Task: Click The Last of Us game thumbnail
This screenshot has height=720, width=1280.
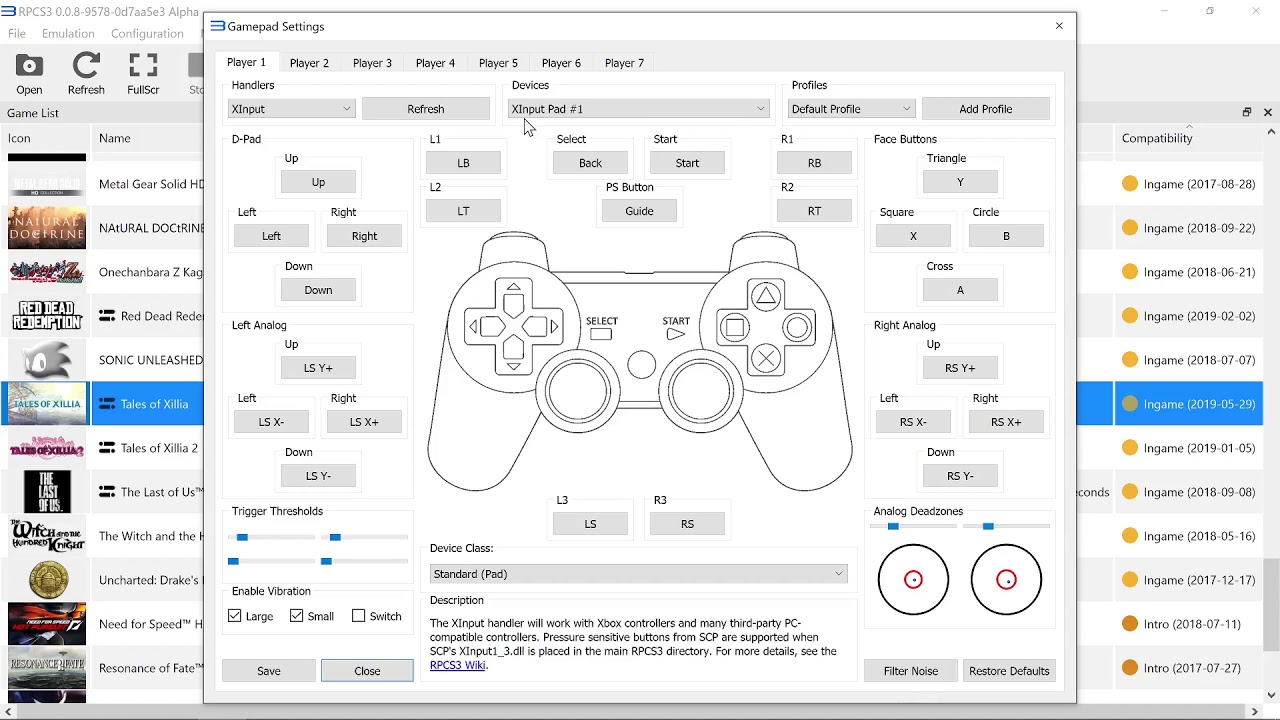Action: [x=47, y=492]
